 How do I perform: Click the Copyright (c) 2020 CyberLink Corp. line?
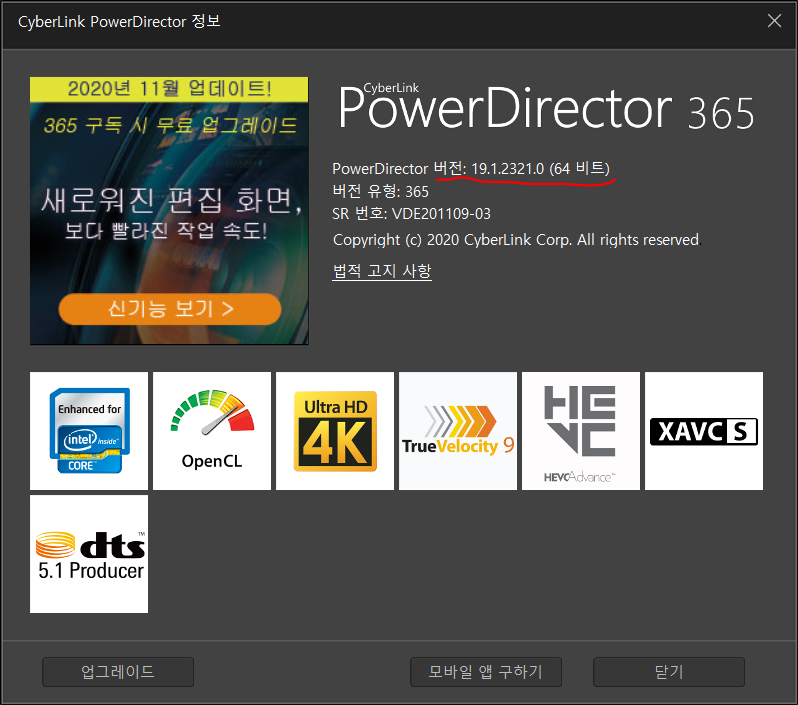point(517,240)
